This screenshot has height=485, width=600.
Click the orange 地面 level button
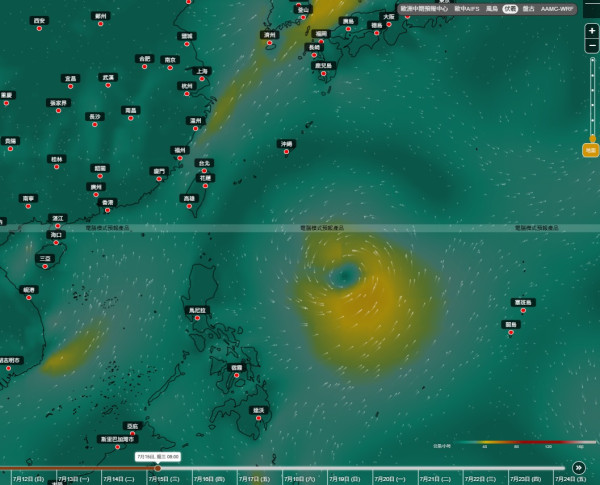coord(590,150)
